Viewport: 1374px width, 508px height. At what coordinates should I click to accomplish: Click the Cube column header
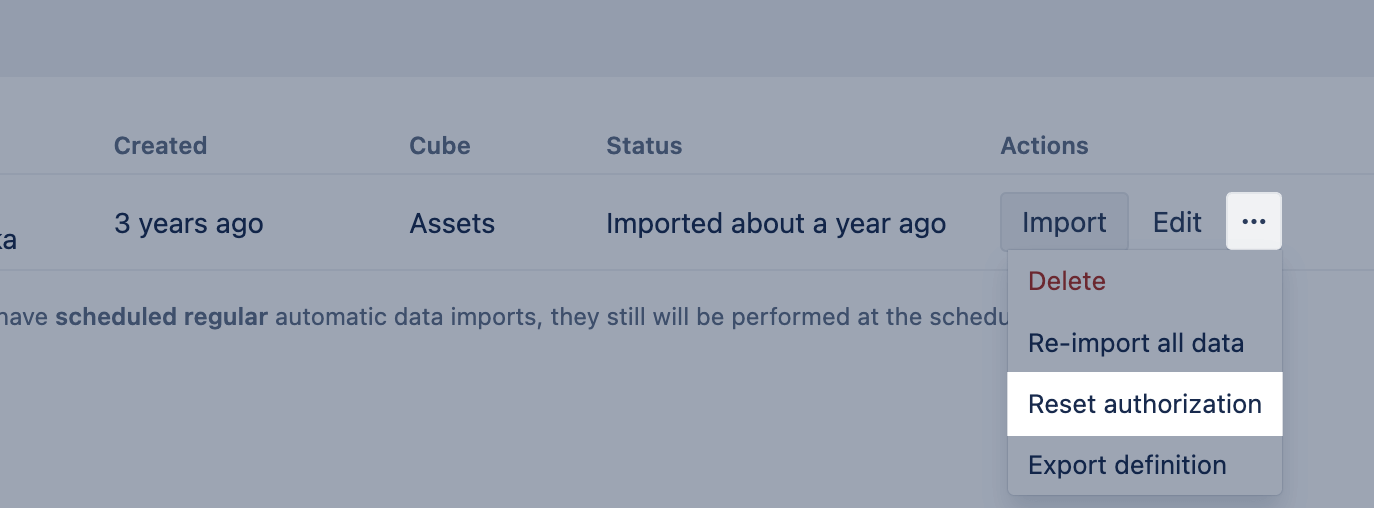coord(439,146)
